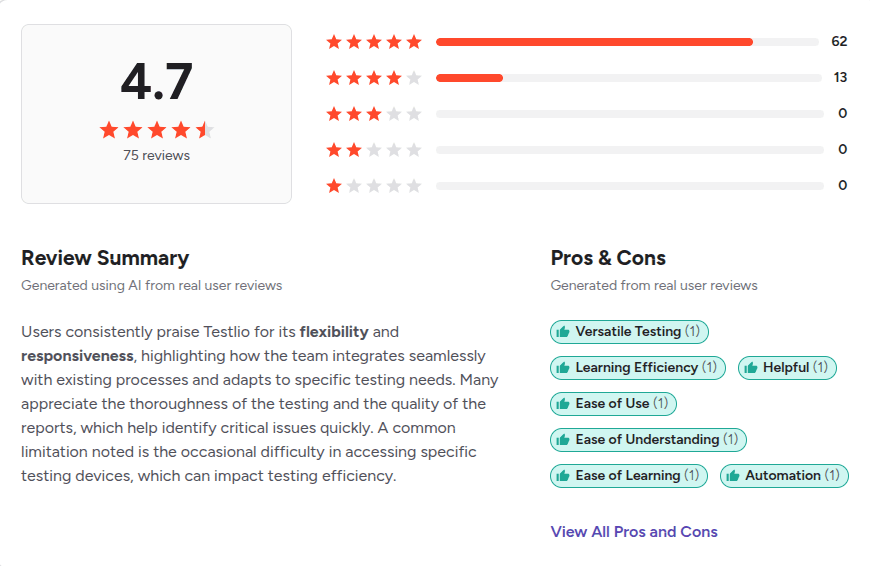870x566 pixels.
Task: Click the 4-star rating progress bar
Action: coord(627,78)
